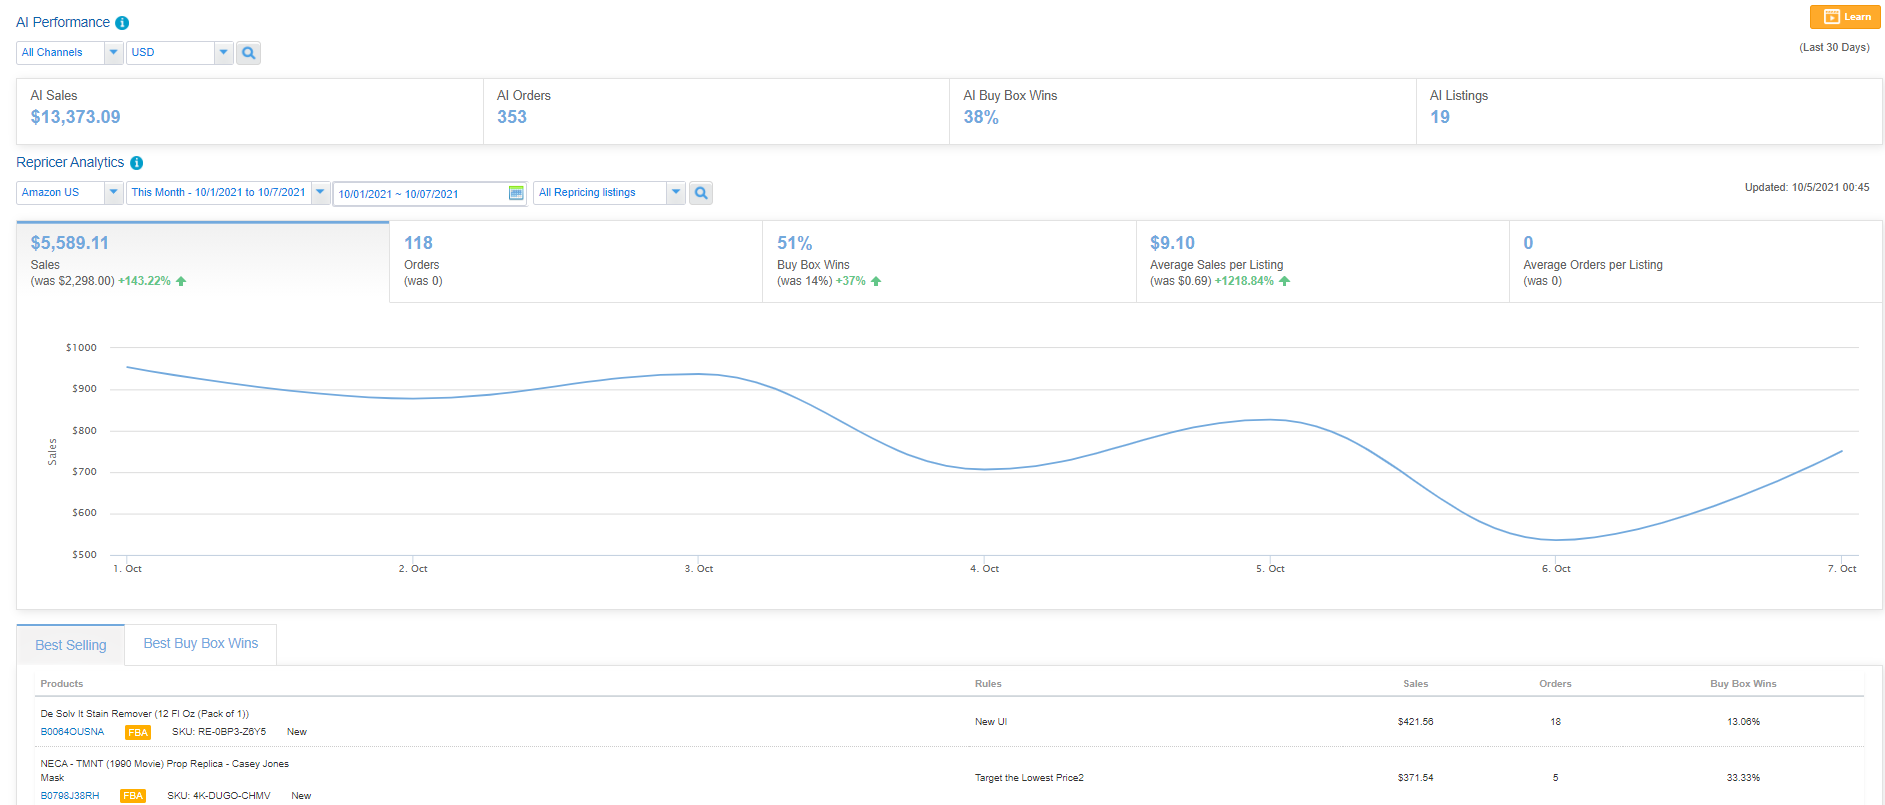1885x805 pixels.
Task: Click the AI Buy Box Wins 38% value
Action: [x=981, y=117]
